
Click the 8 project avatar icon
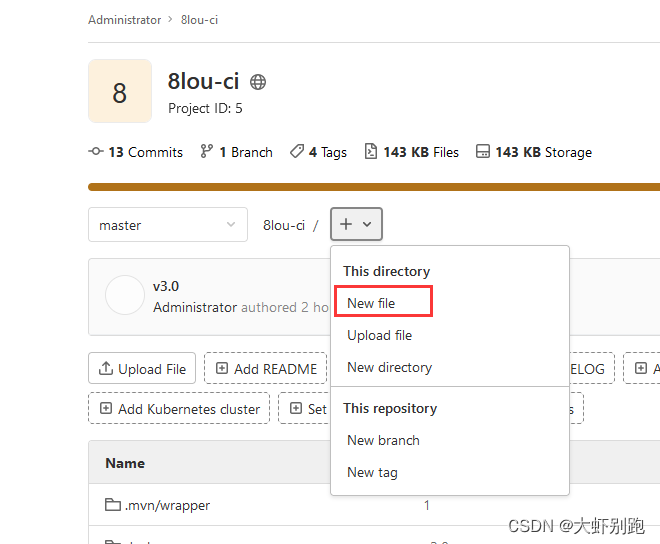point(120,91)
